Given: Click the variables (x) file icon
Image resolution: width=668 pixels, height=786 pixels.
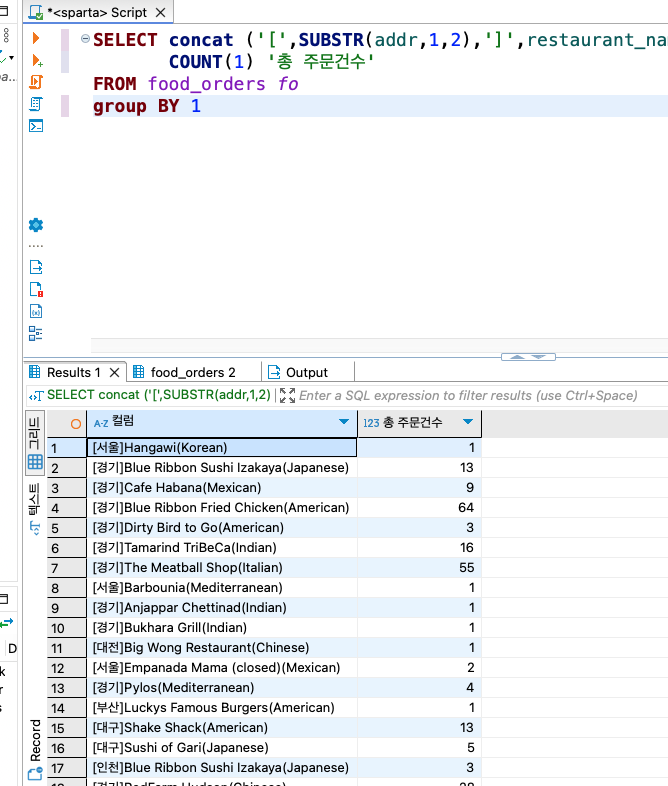Looking at the screenshot, I should 36,311.
